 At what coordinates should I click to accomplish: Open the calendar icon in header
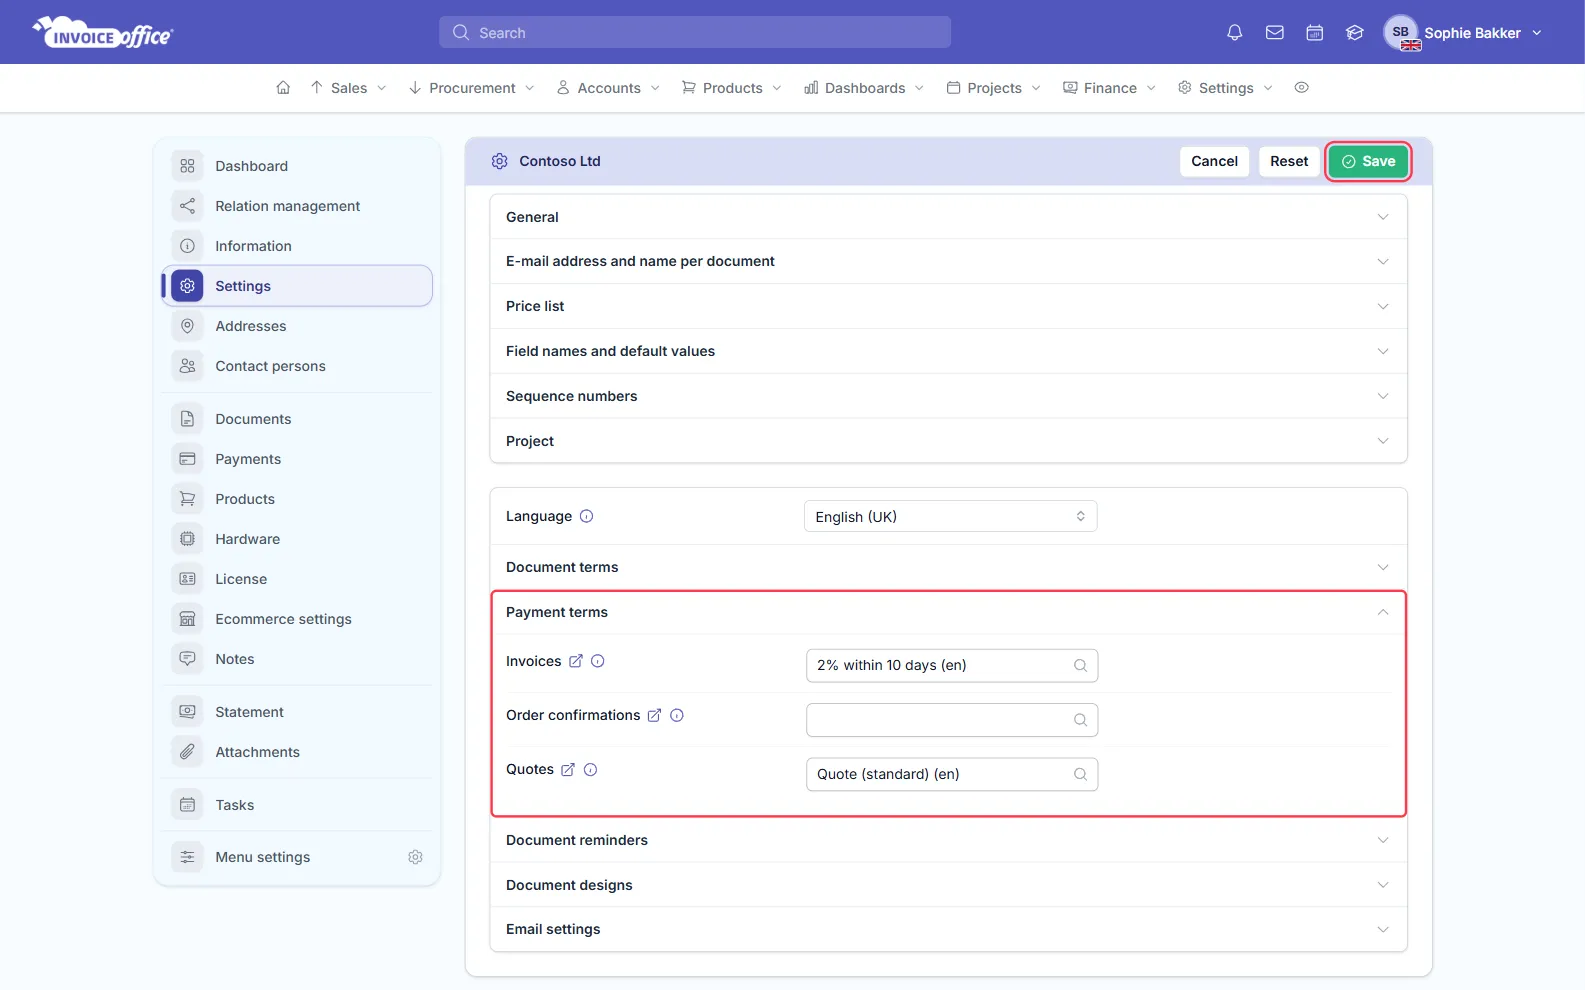click(1315, 33)
